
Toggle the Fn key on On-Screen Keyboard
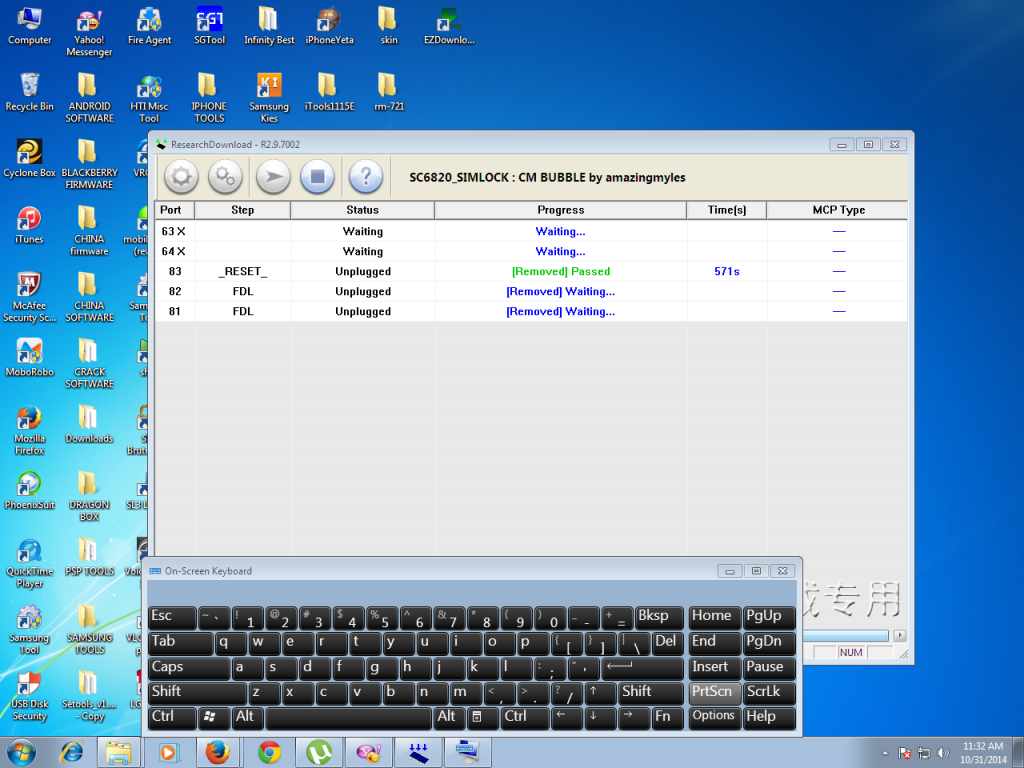[663, 716]
